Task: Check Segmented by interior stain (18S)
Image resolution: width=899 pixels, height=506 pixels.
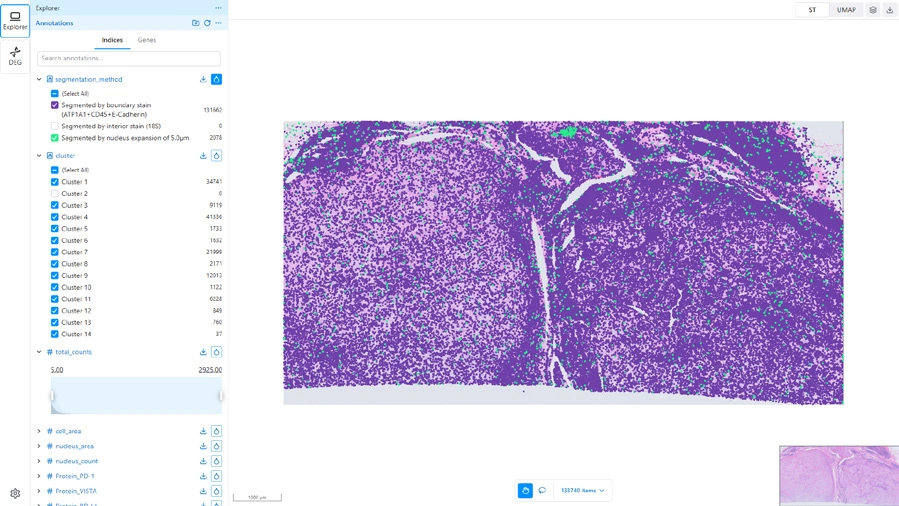Action: click(54, 126)
